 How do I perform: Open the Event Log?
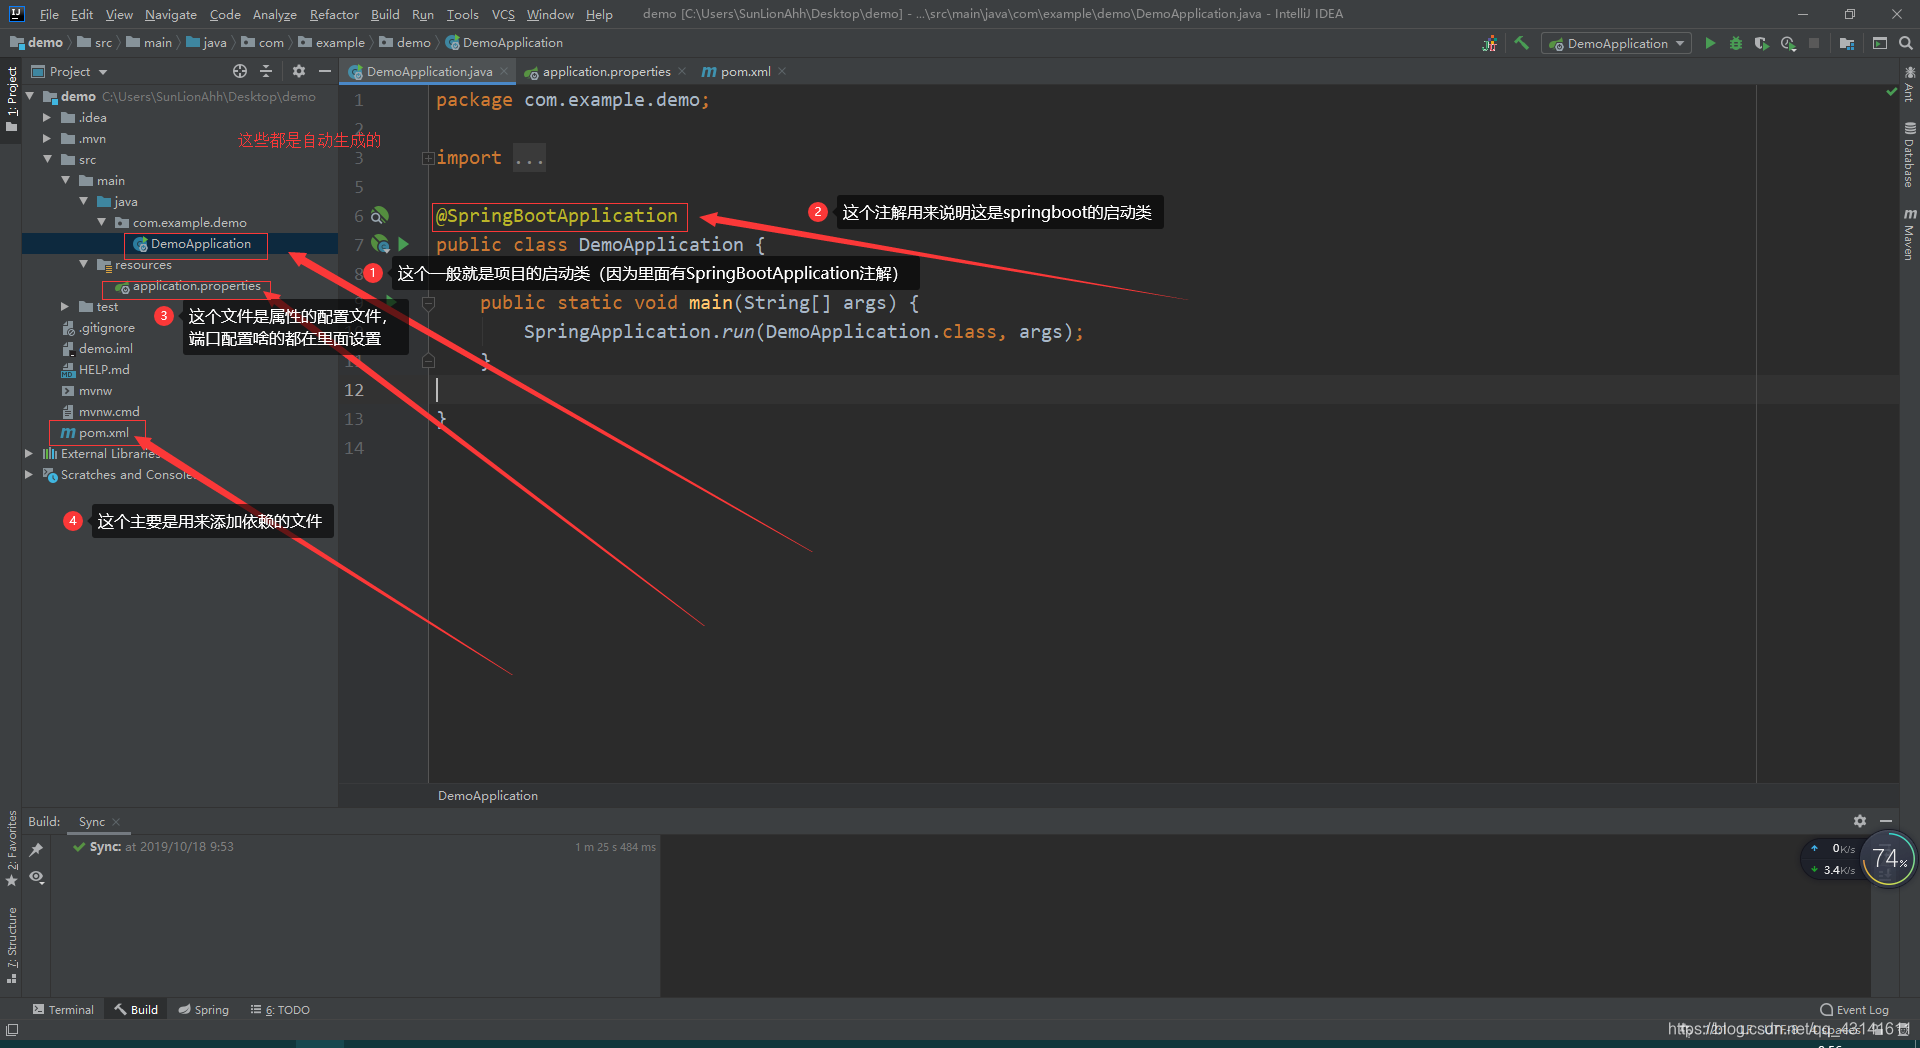[1854, 1009]
